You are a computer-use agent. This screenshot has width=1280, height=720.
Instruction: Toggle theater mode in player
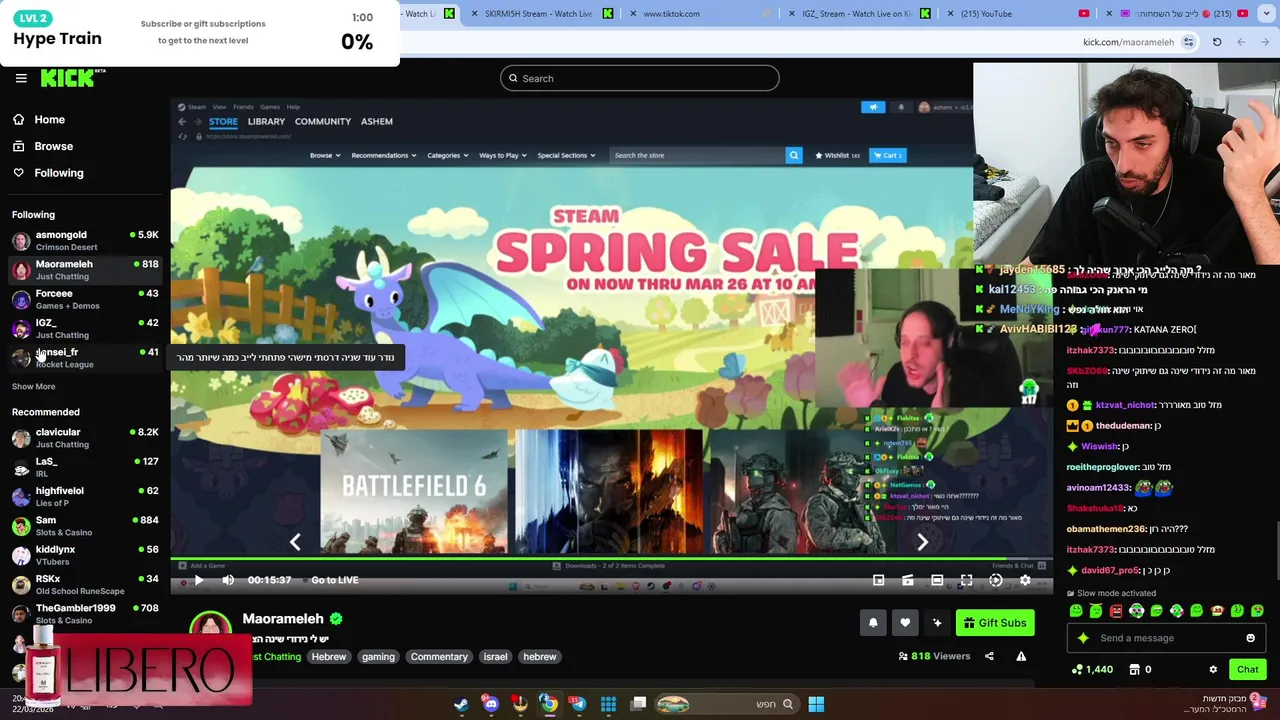pyautogui.click(x=937, y=580)
